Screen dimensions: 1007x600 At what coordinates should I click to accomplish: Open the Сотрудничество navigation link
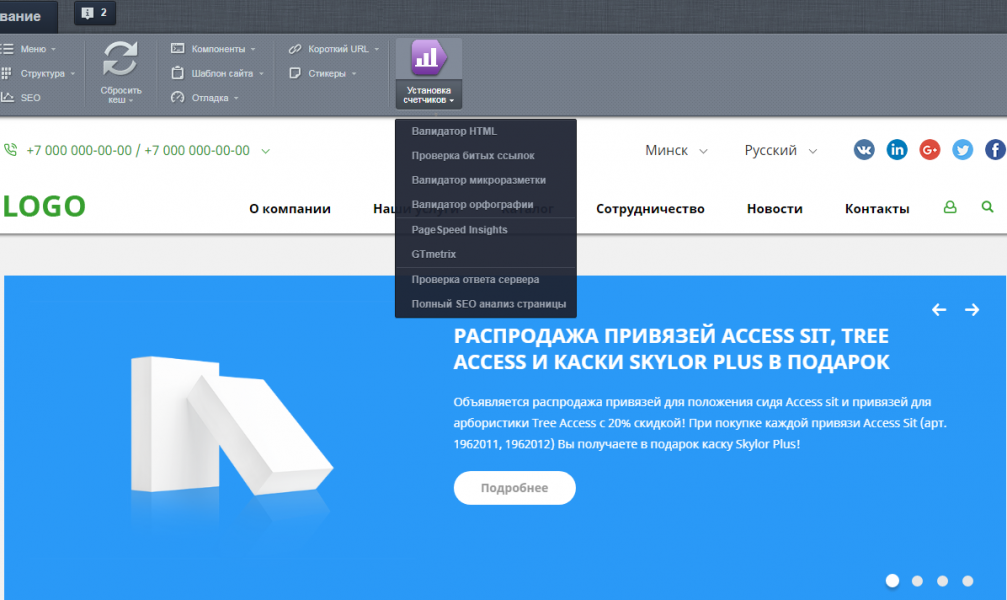click(650, 209)
